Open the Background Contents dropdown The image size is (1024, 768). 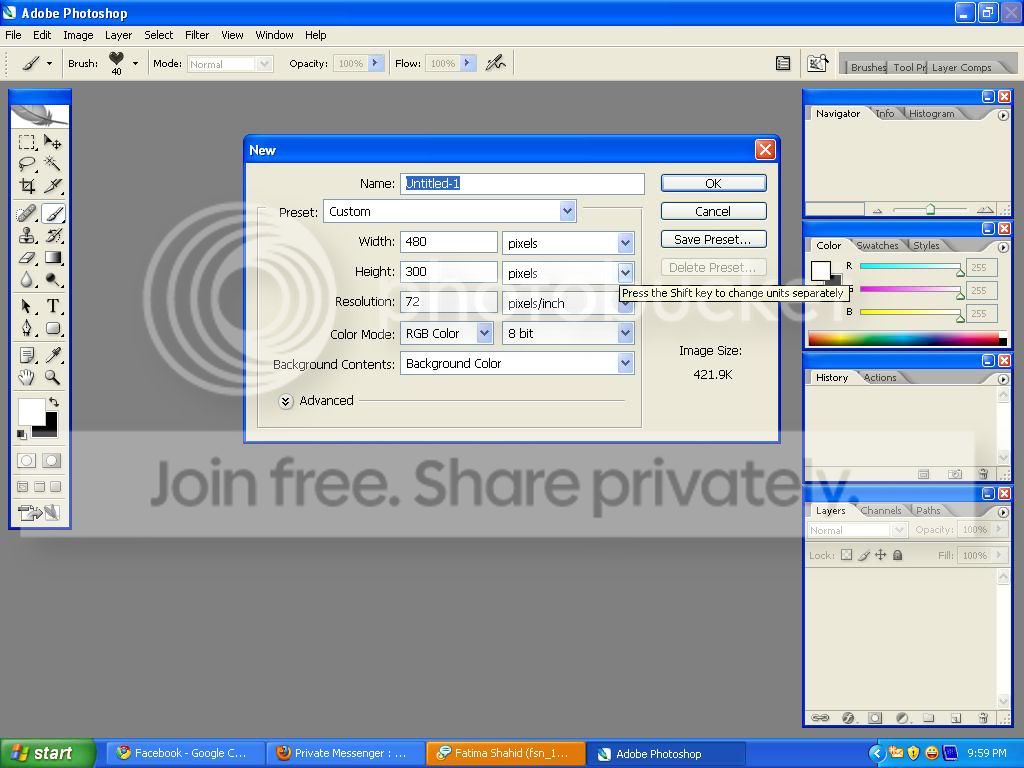pyautogui.click(x=625, y=364)
